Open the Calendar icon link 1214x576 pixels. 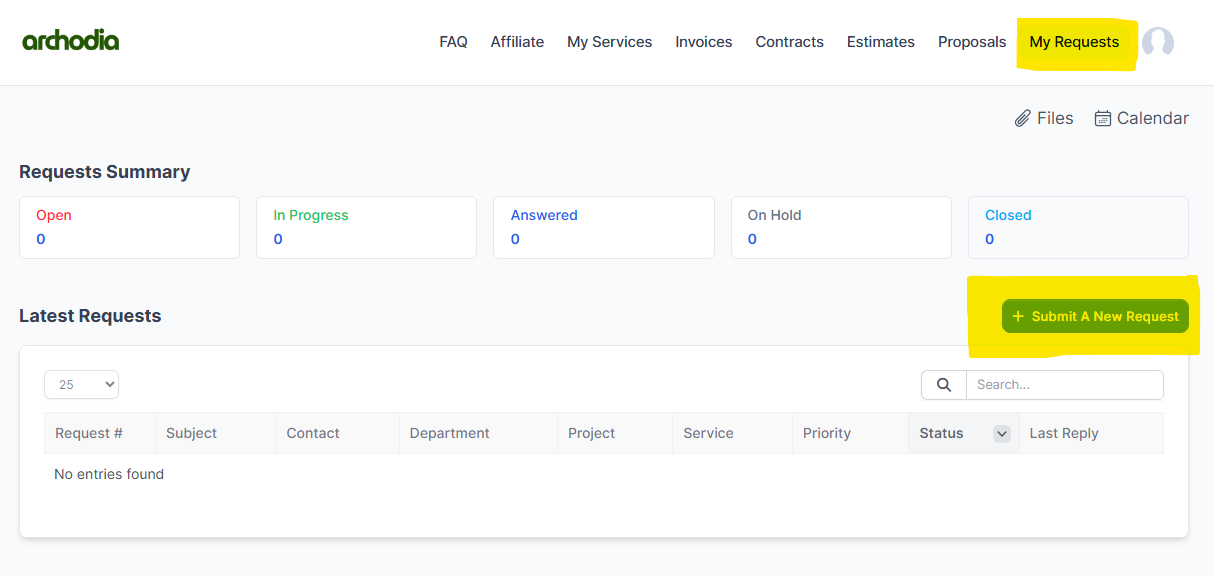pyautogui.click(x=1103, y=119)
